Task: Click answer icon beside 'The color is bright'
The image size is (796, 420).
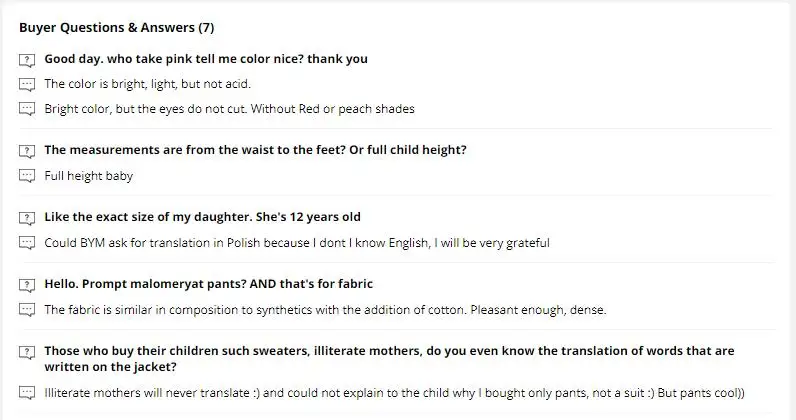Action: [x=27, y=84]
